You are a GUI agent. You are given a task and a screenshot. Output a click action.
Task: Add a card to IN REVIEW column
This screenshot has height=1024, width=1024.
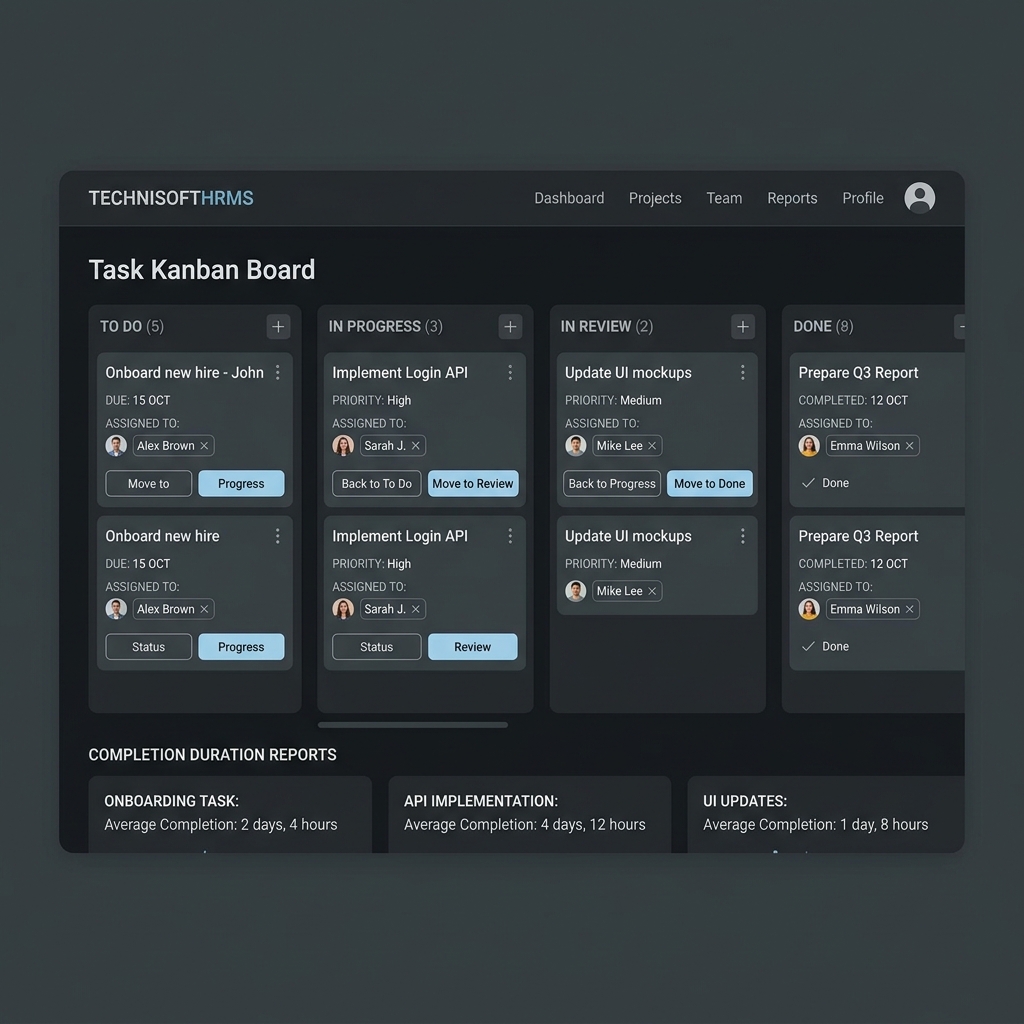click(x=743, y=327)
